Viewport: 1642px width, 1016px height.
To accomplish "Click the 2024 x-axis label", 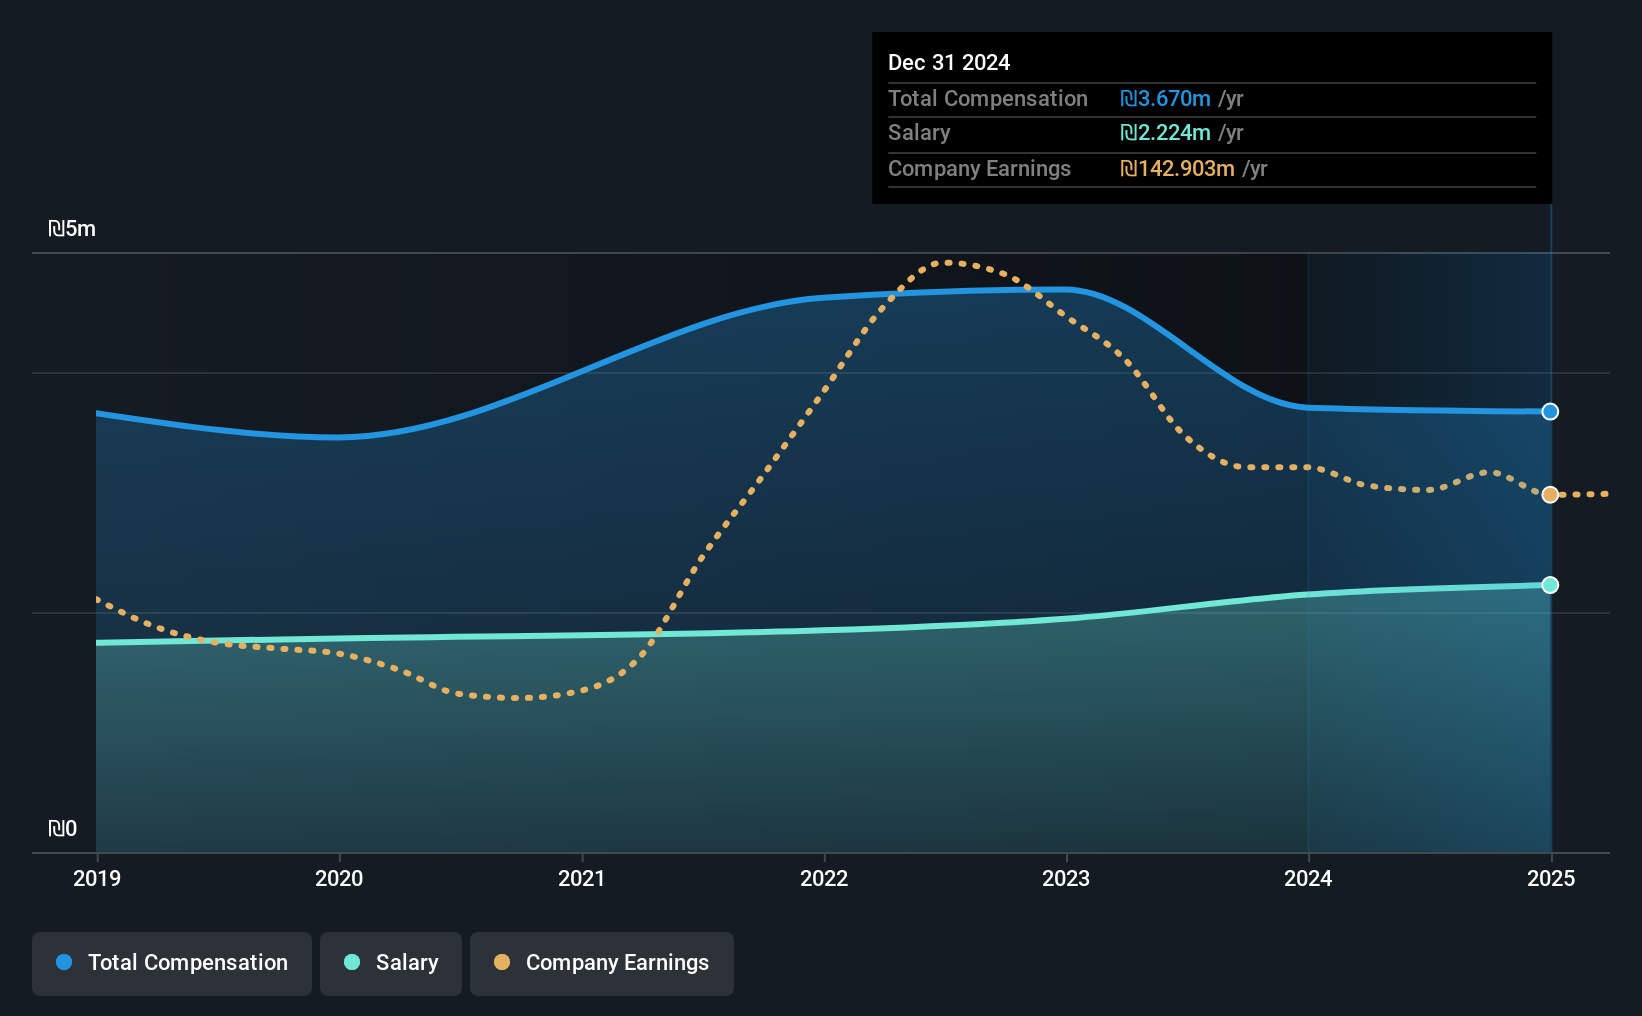I will (1308, 878).
